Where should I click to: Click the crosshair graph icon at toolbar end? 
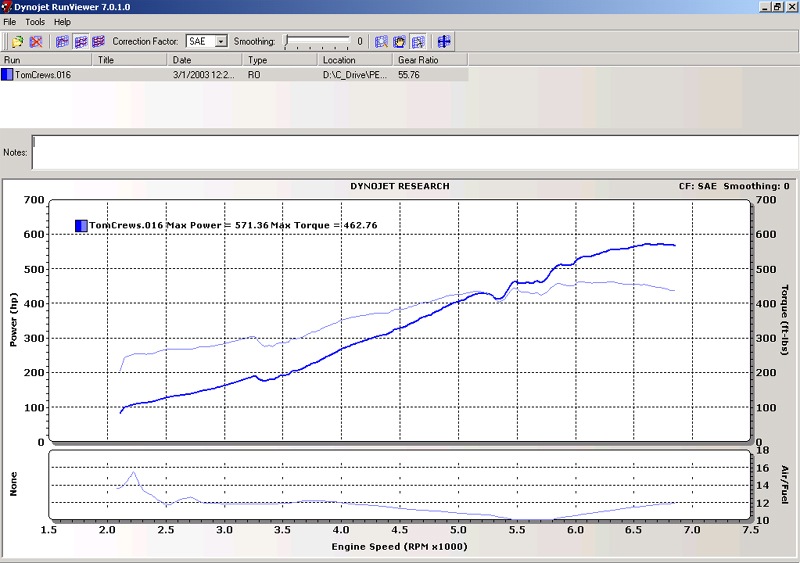pos(444,41)
